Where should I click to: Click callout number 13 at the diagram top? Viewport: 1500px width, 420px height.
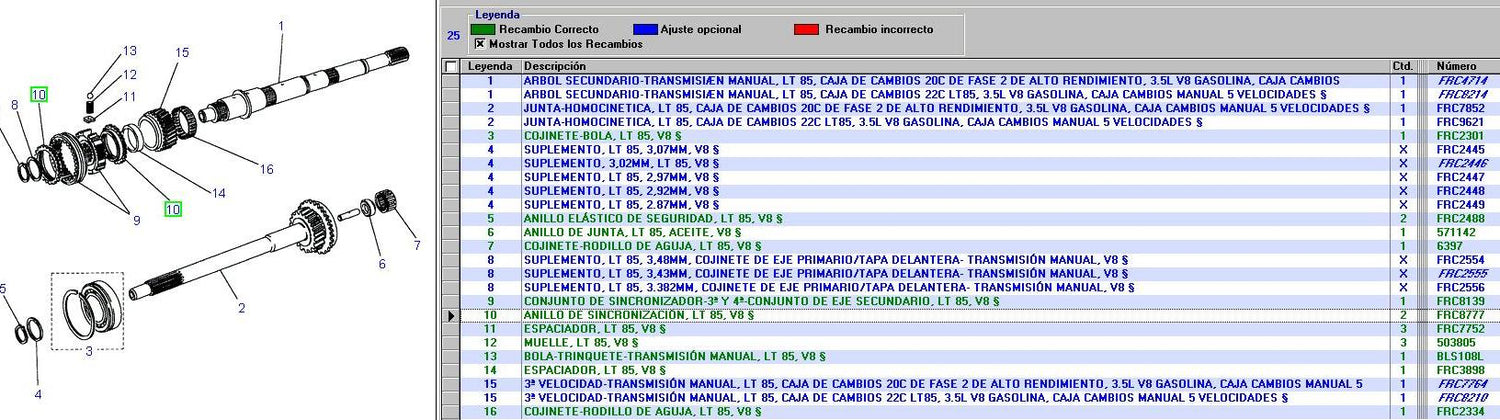[129, 51]
